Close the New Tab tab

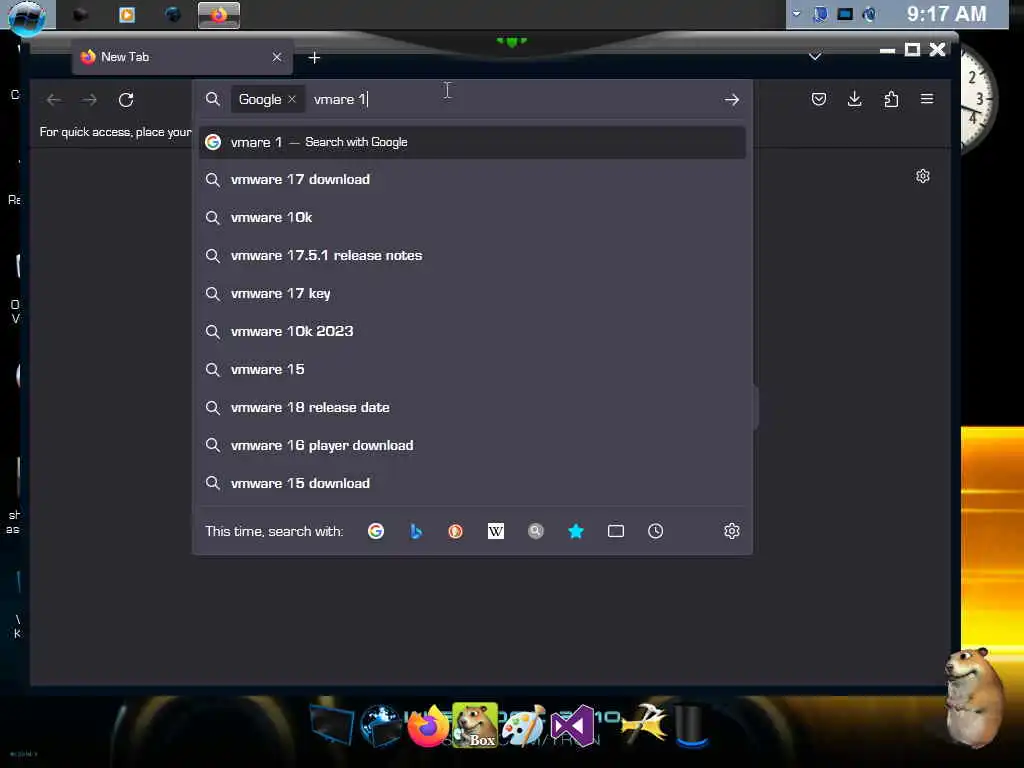click(x=277, y=57)
